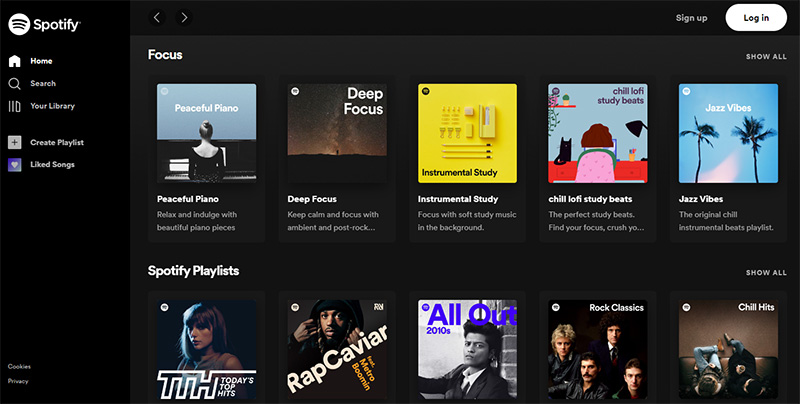Click 'Relax and indulge with beautiful piano pieces'

[197, 221]
